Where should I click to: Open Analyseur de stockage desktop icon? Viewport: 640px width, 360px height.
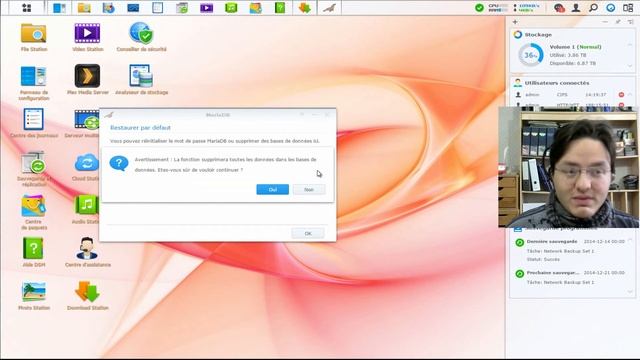pyautogui.click(x=141, y=80)
